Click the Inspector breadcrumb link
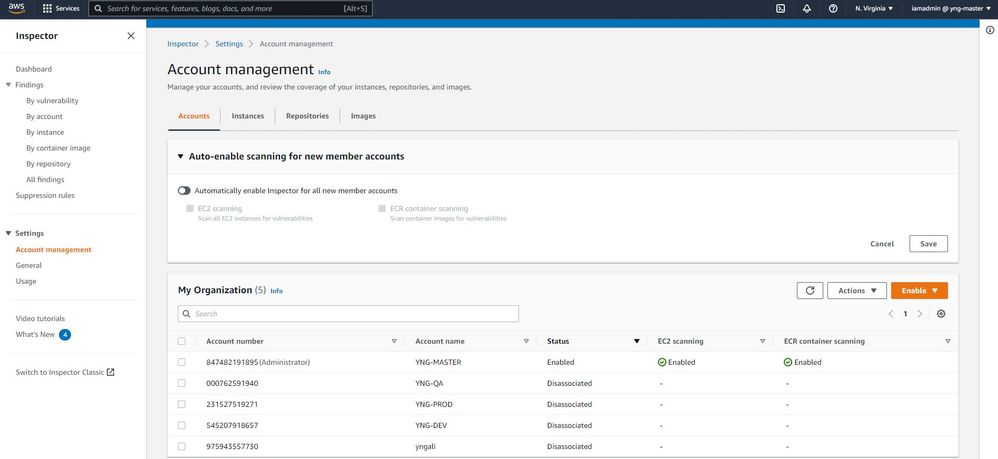This screenshot has height=459, width=998. (x=183, y=44)
